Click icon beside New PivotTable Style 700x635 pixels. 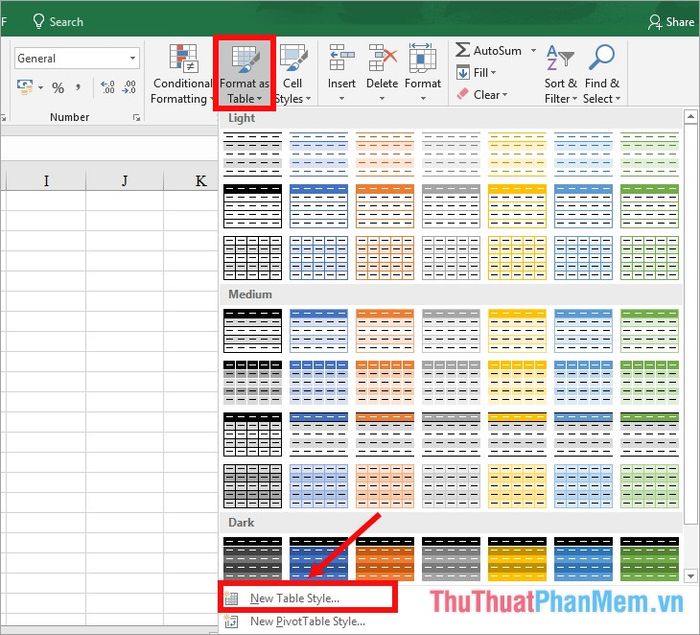(x=231, y=621)
